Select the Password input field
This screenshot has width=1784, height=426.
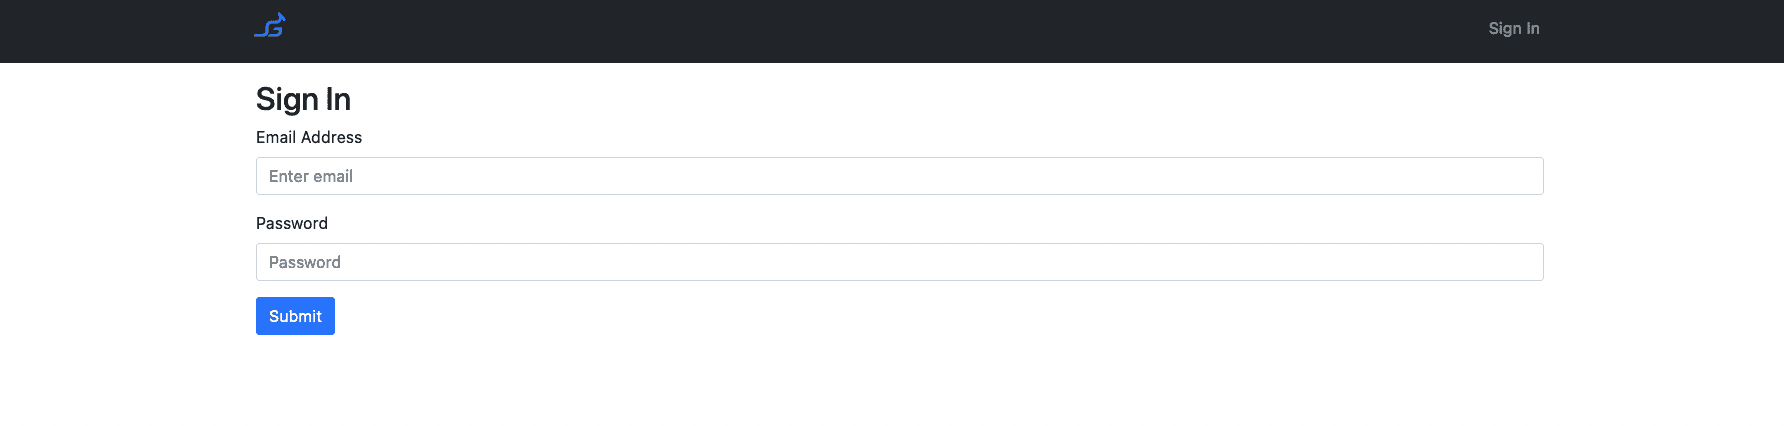899,262
